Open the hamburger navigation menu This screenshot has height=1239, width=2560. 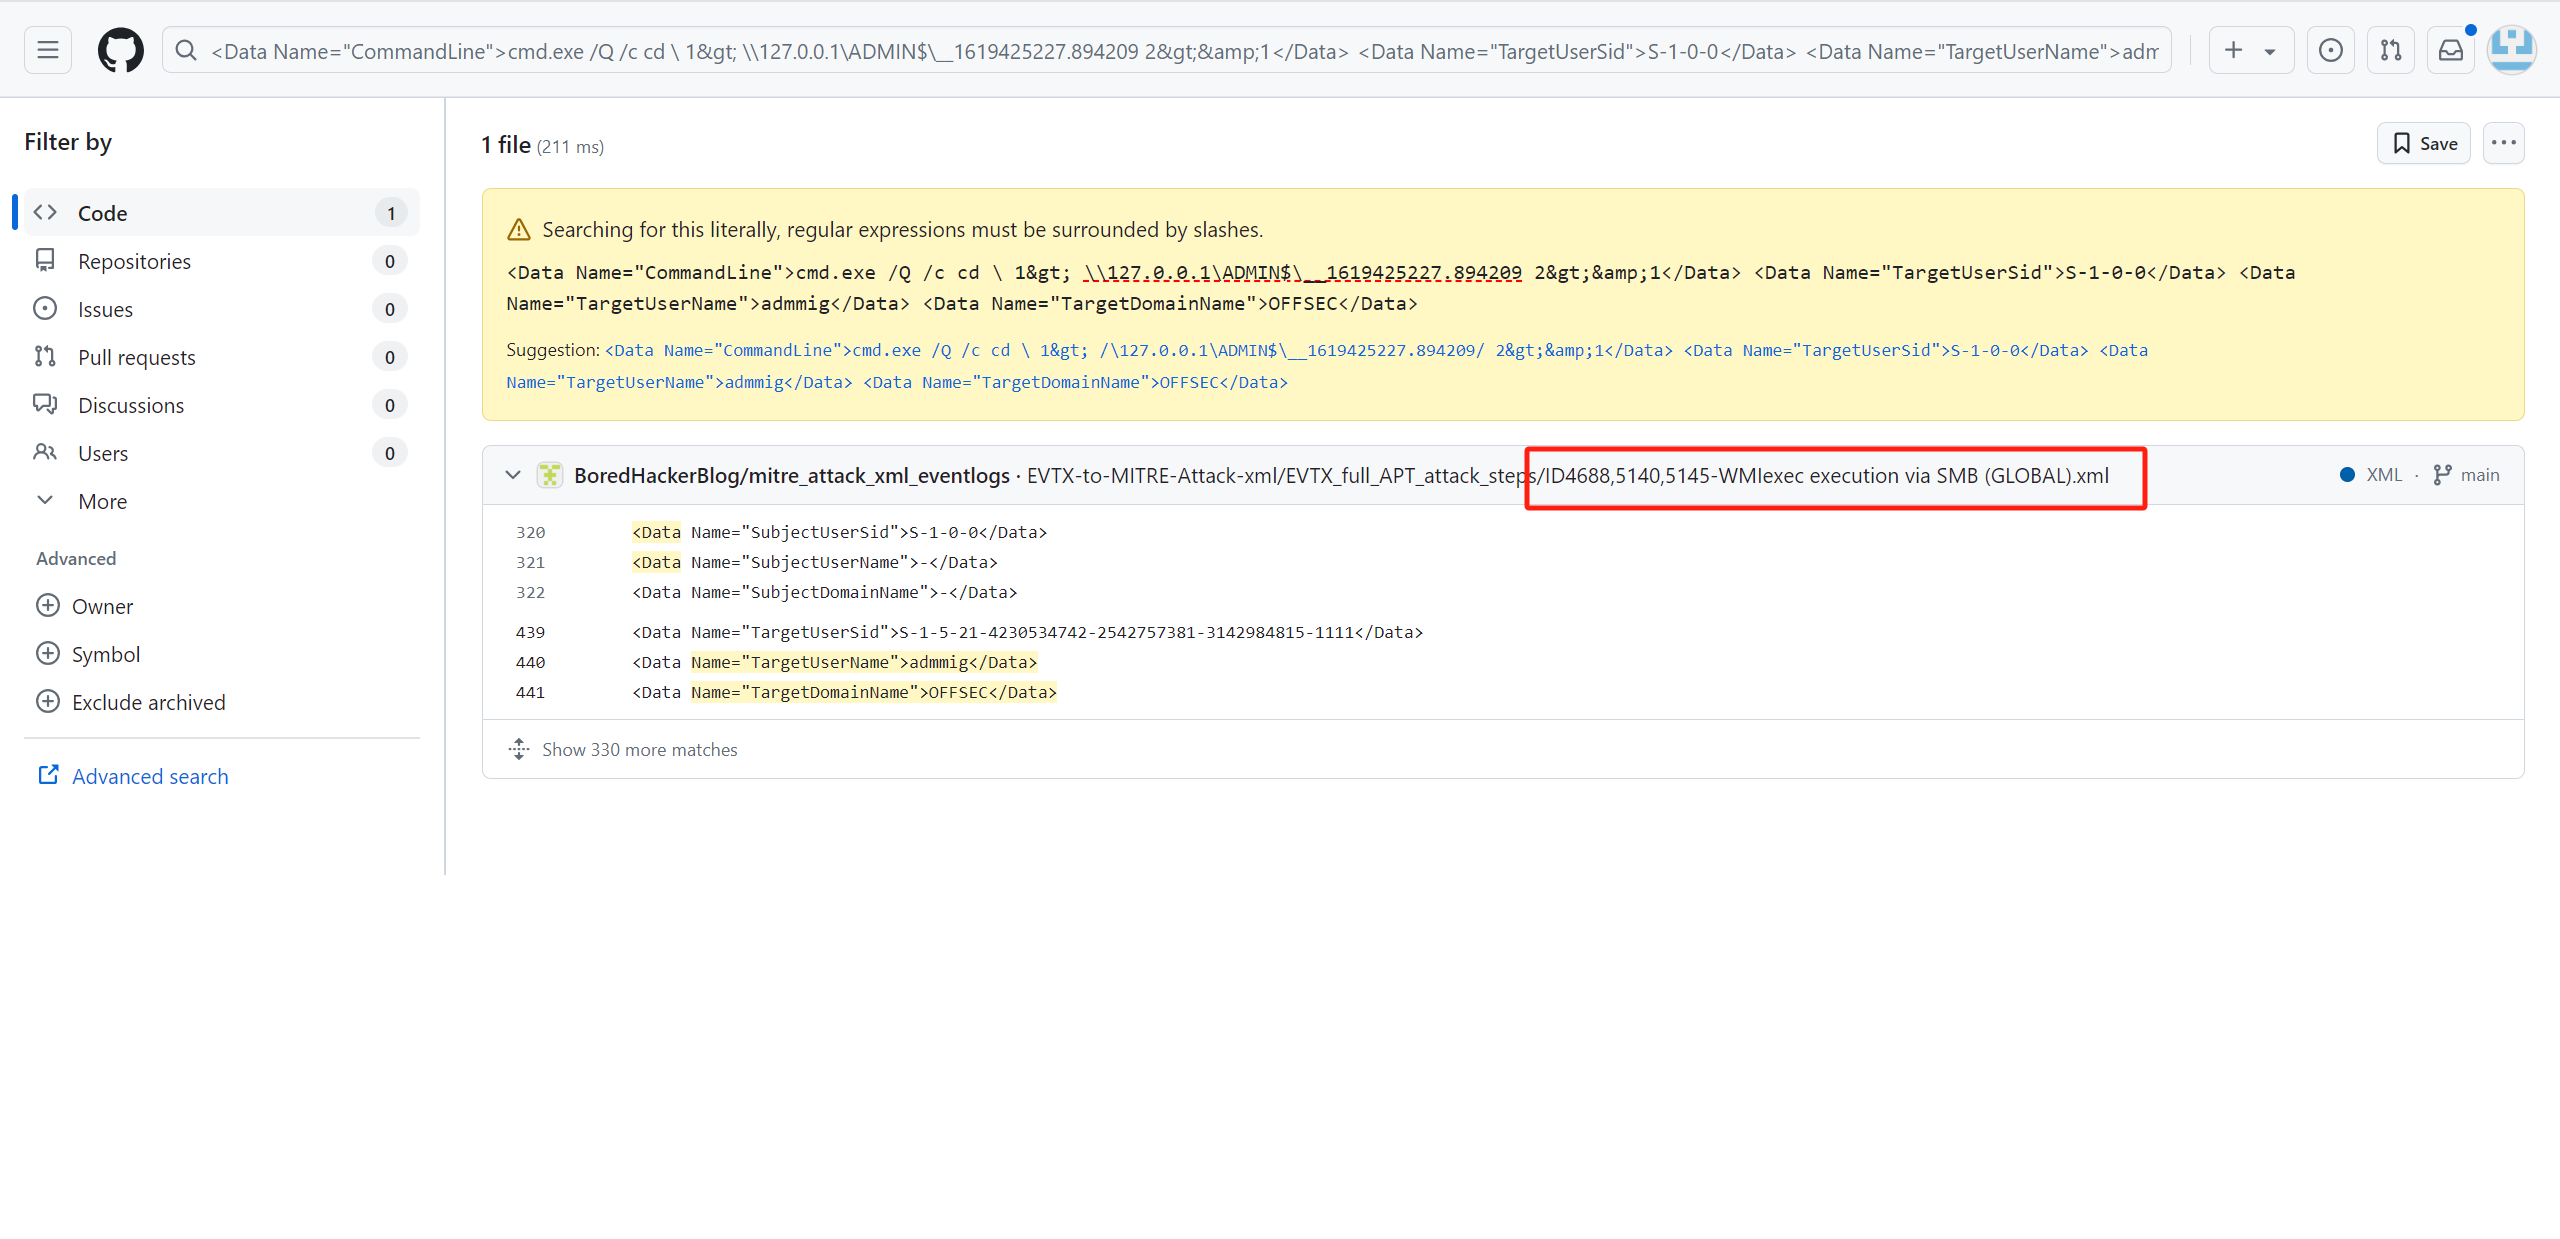47,50
